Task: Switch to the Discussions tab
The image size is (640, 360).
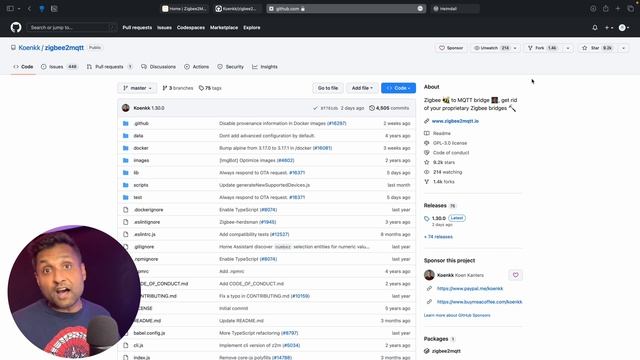Action: 158,67
